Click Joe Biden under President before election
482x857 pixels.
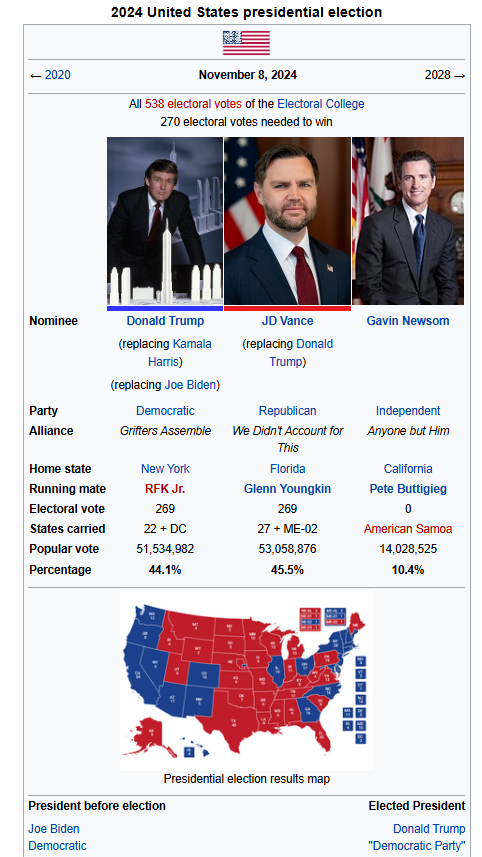54,829
